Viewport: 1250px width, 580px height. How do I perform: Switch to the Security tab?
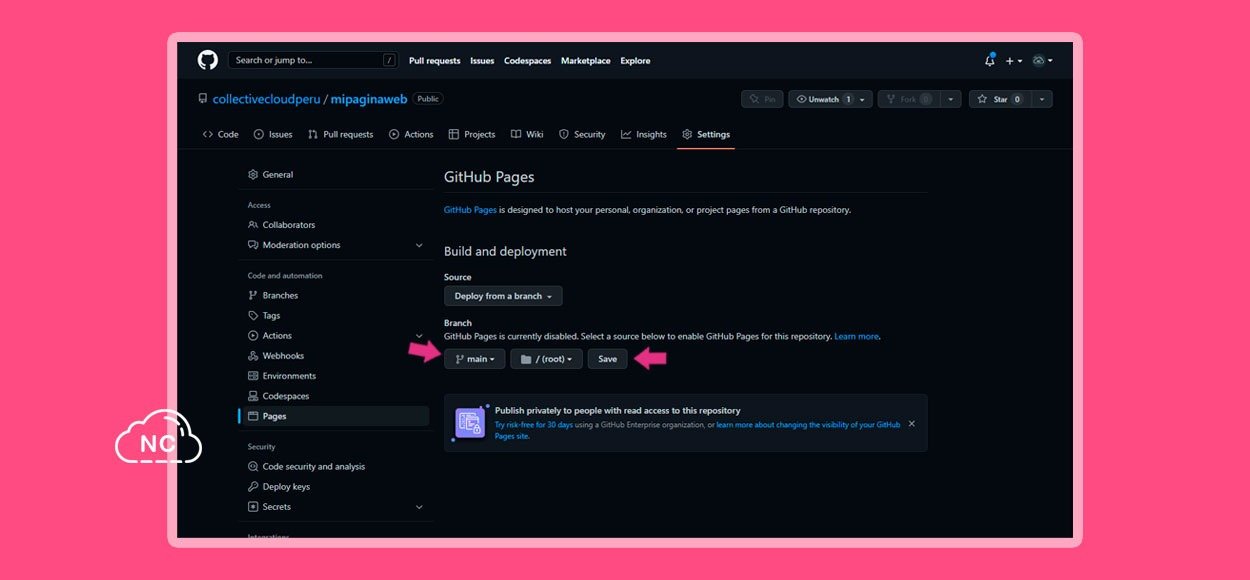[582, 134]
